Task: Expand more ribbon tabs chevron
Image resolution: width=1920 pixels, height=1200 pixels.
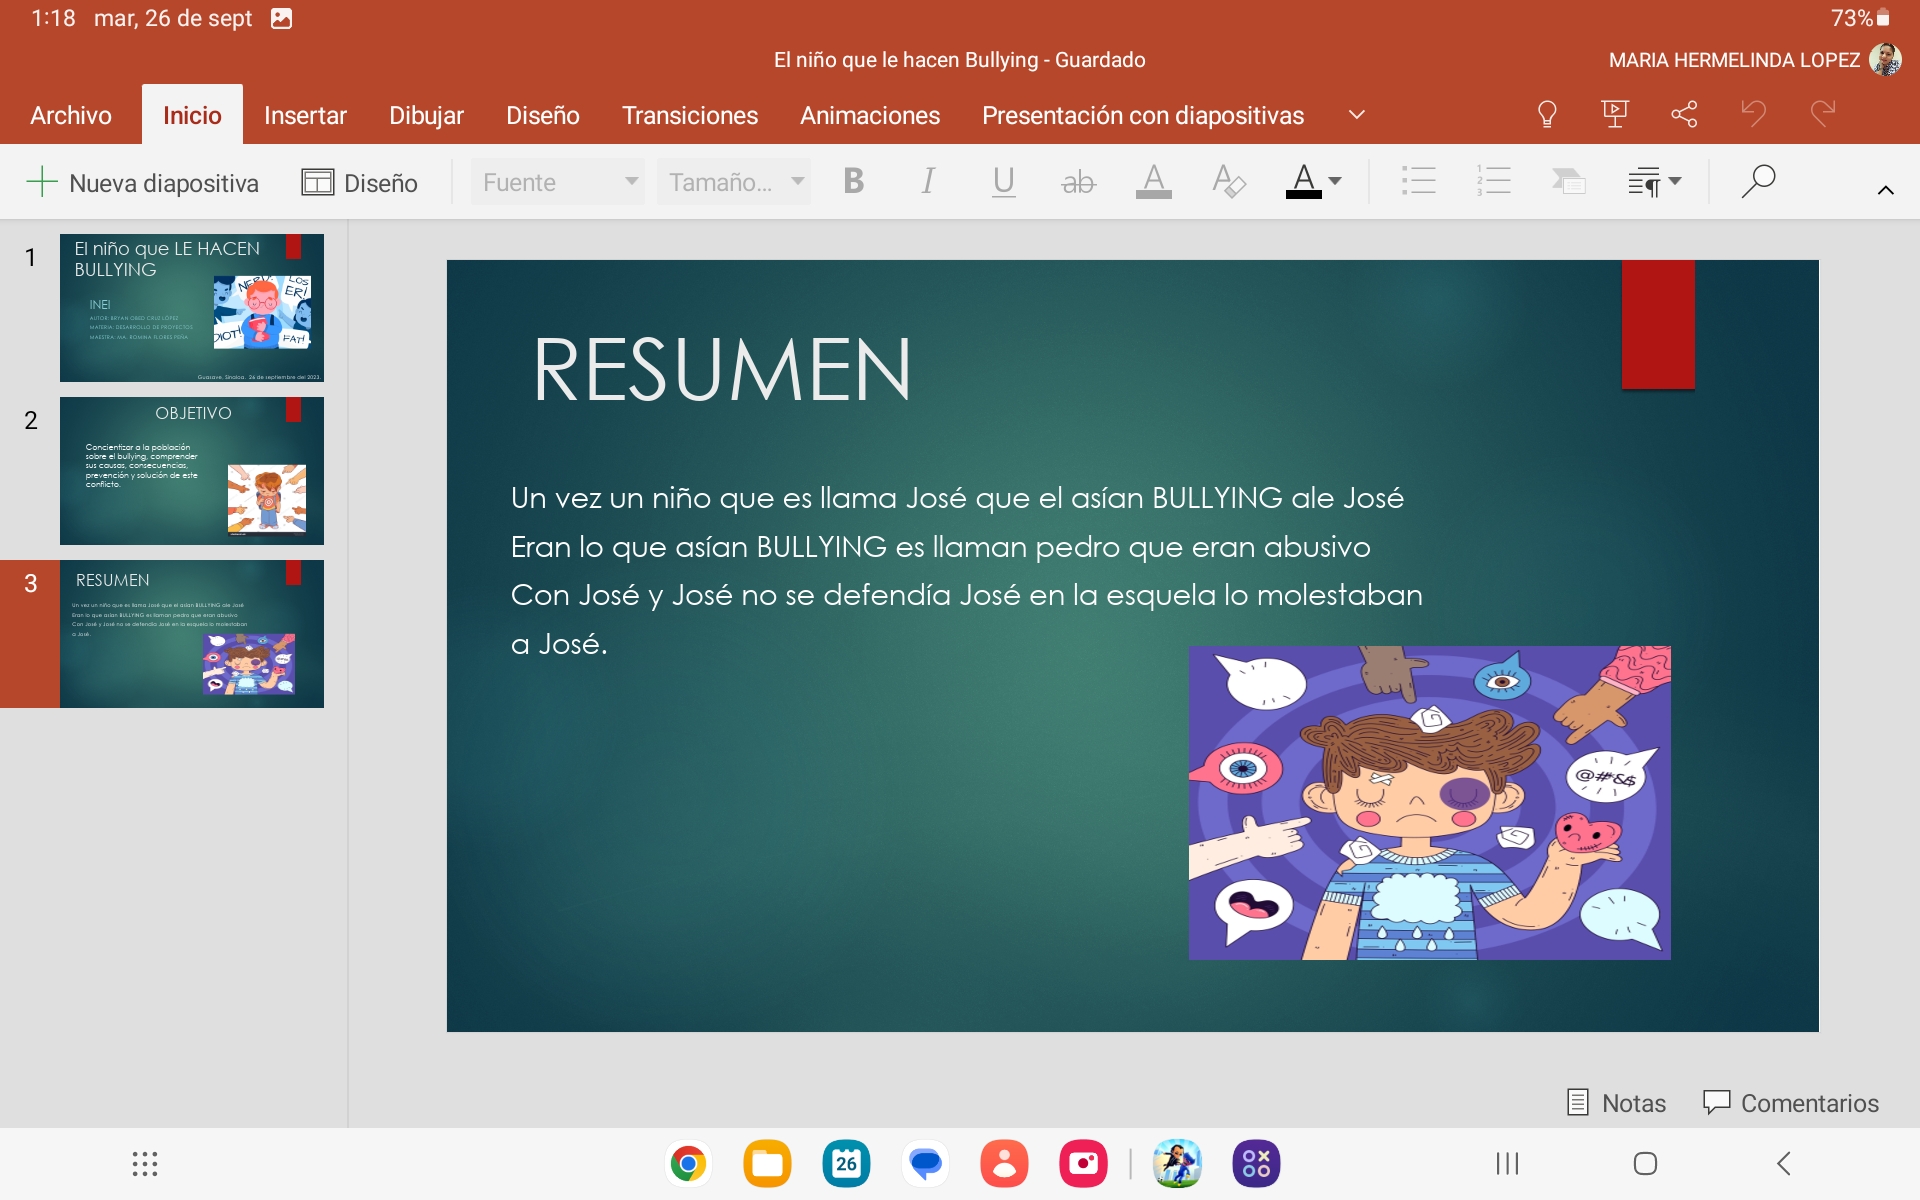Action: (1356, 115)
